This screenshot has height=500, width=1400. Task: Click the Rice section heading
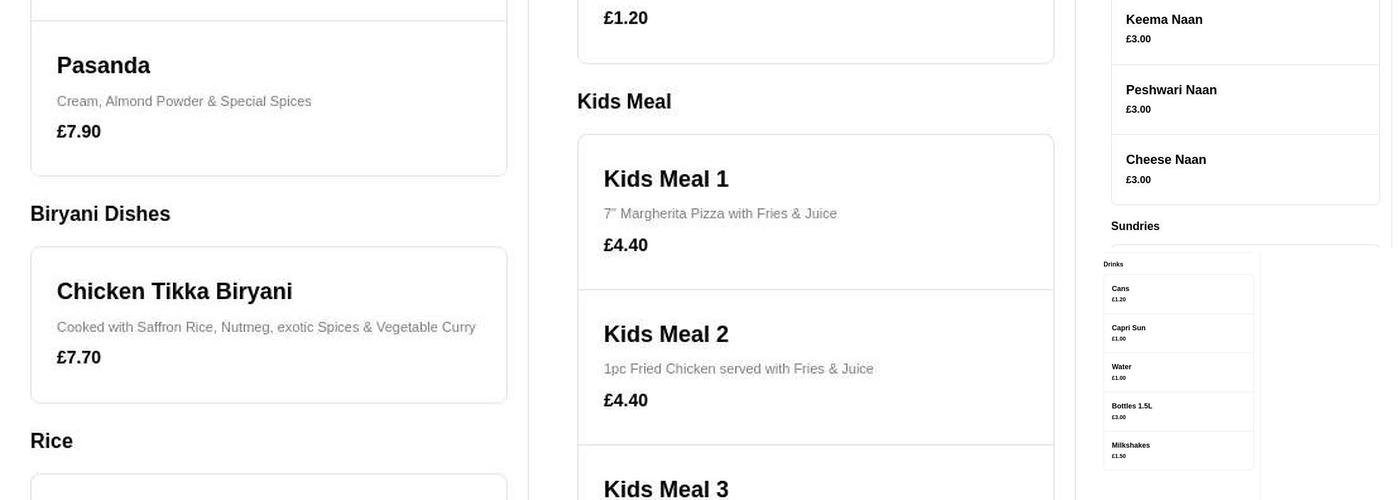click(51, 441)
